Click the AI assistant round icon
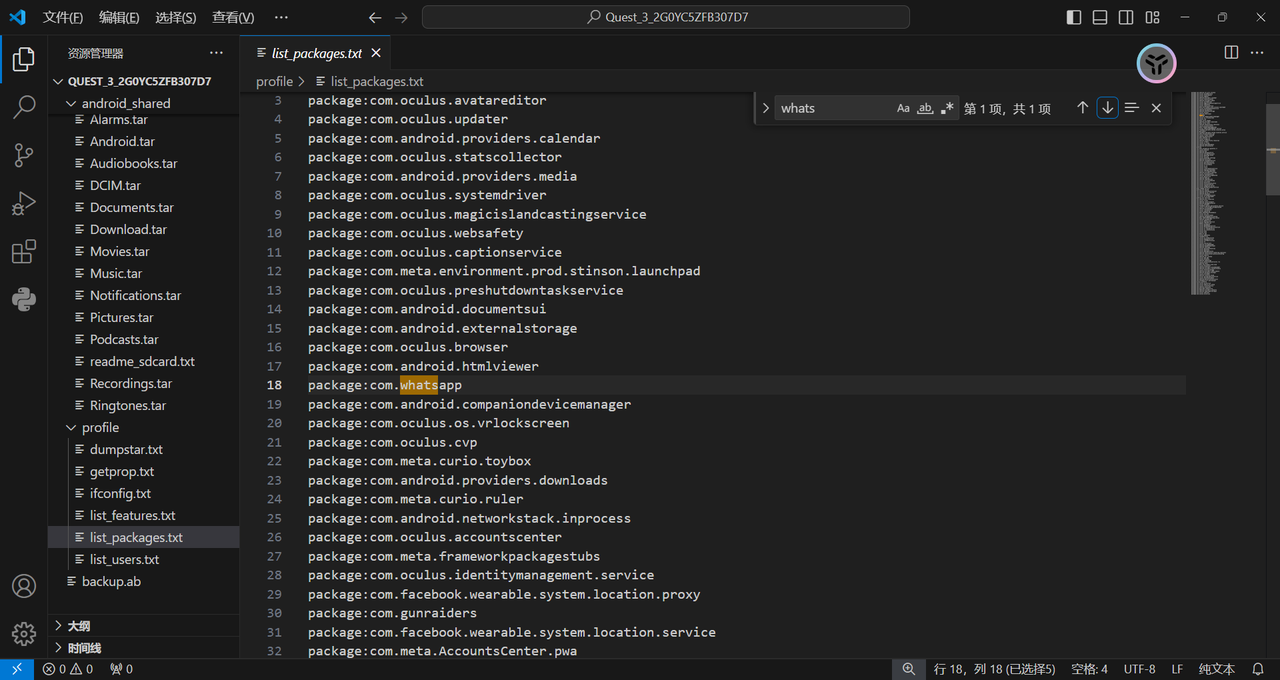Viewport: 1280px width, 680px height. click(x=1157, y=65)
